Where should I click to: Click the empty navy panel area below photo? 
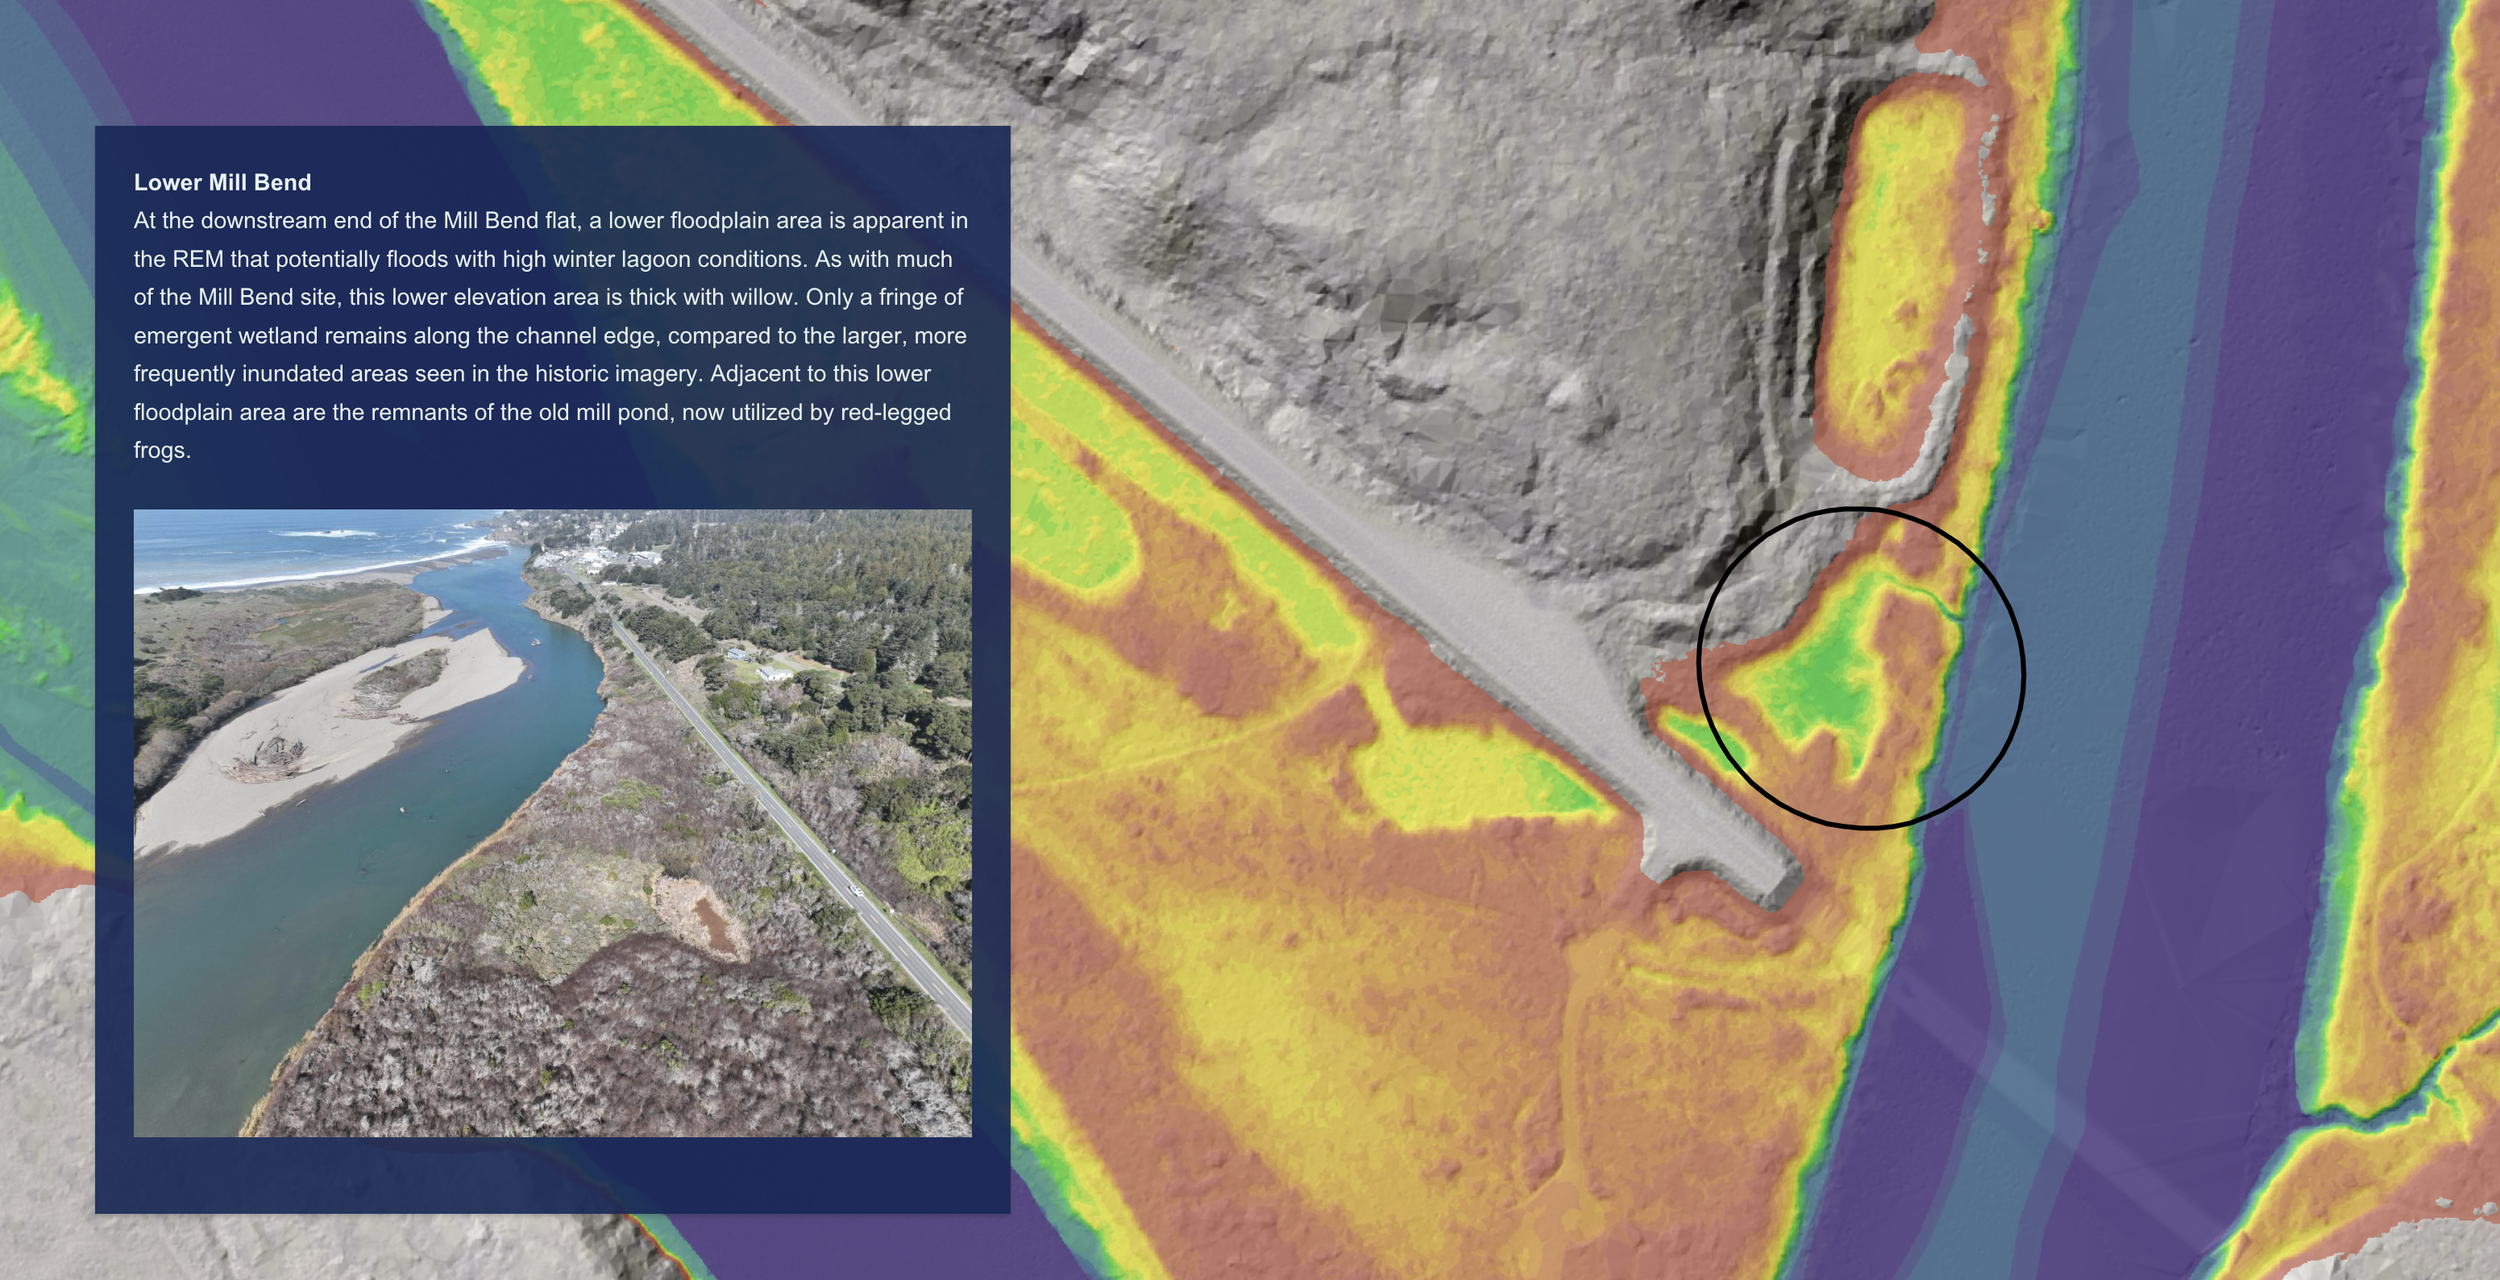pos(552,1175)
